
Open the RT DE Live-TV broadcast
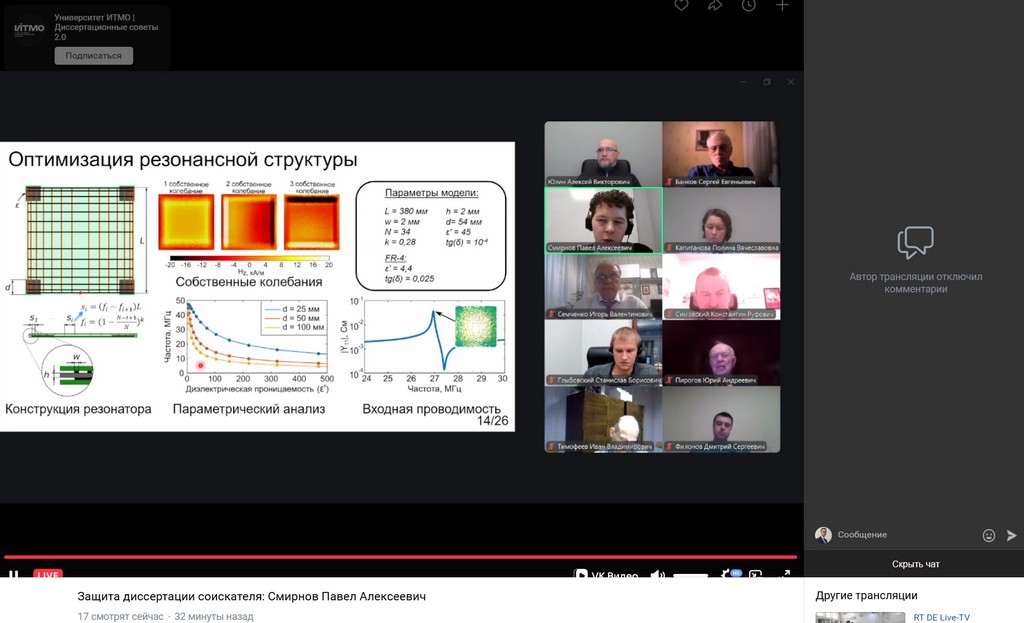941,617
